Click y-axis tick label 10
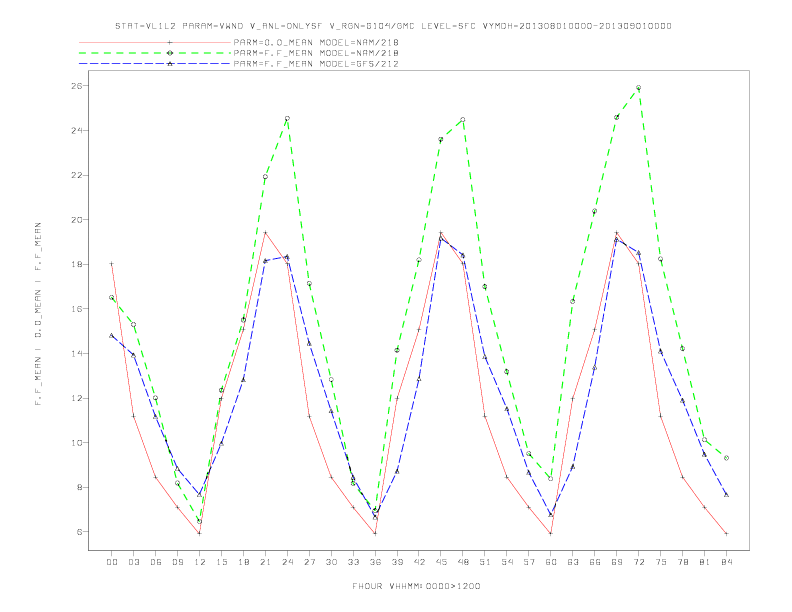The width and height of the screenshot is (792, 612). click(x=75, y=442)
